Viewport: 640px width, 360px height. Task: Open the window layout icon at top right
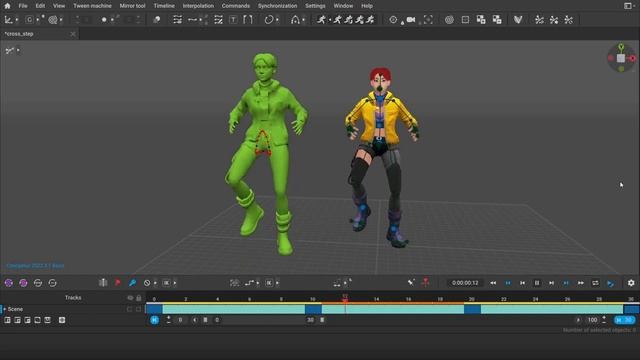click(x=628, y=6)
